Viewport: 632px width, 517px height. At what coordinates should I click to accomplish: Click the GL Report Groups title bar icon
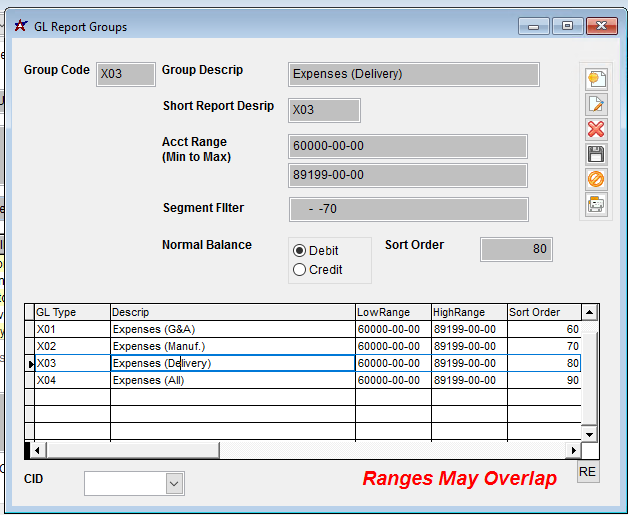click(19, 27)
